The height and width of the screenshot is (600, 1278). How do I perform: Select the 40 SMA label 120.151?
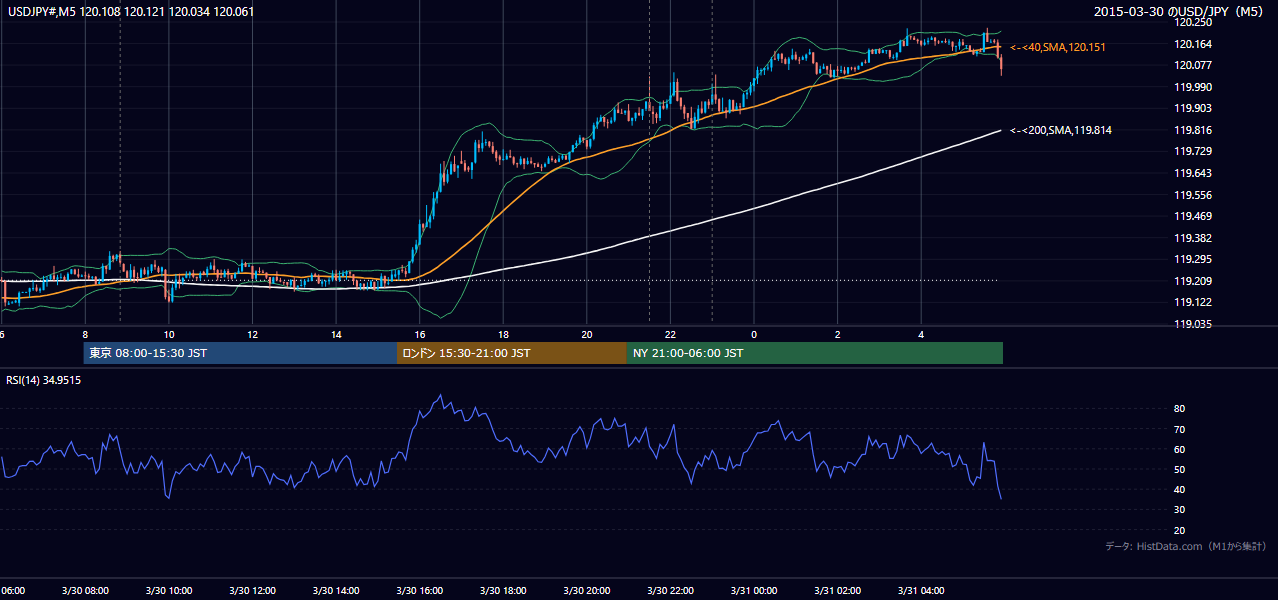point(1059,47)
